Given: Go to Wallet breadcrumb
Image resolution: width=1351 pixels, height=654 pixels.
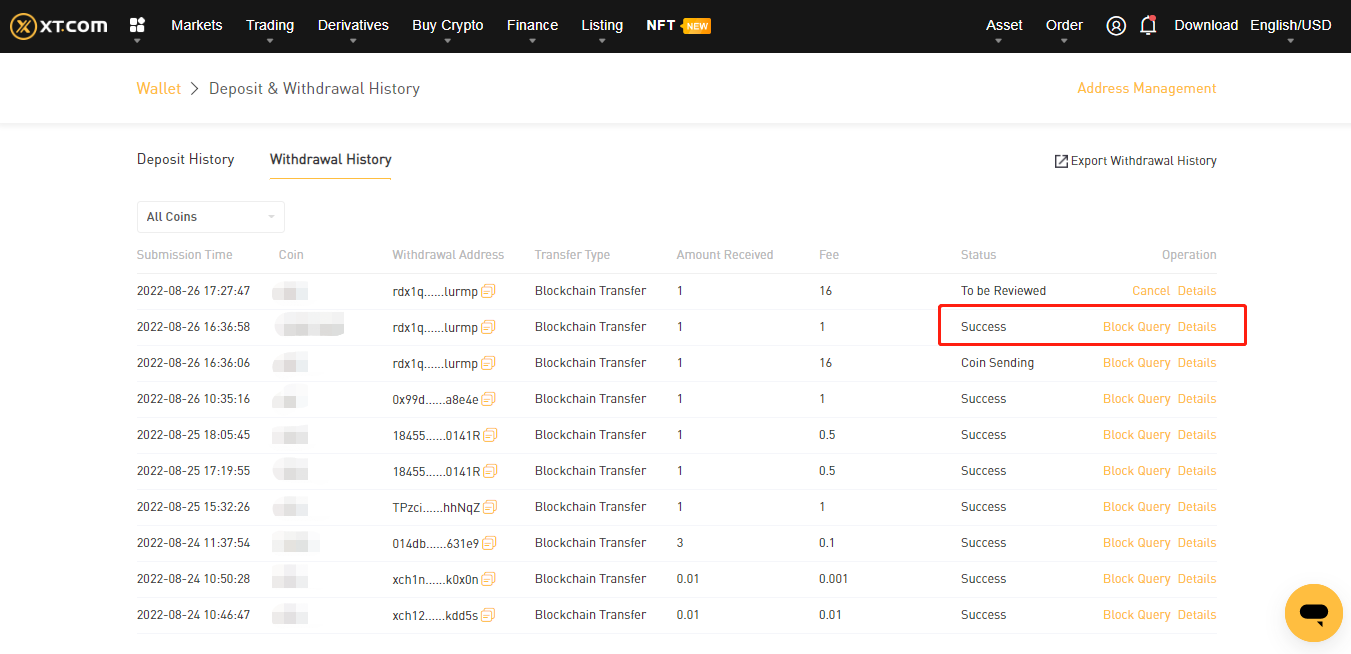Looking at the screenshot, I should tap(158, 89).
